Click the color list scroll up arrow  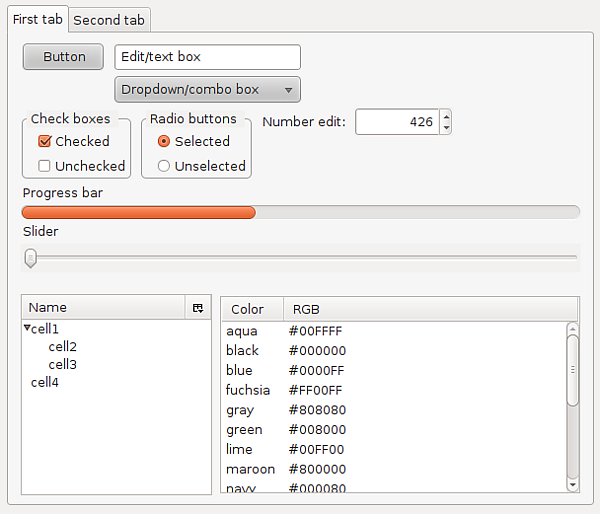coord(572,329)
